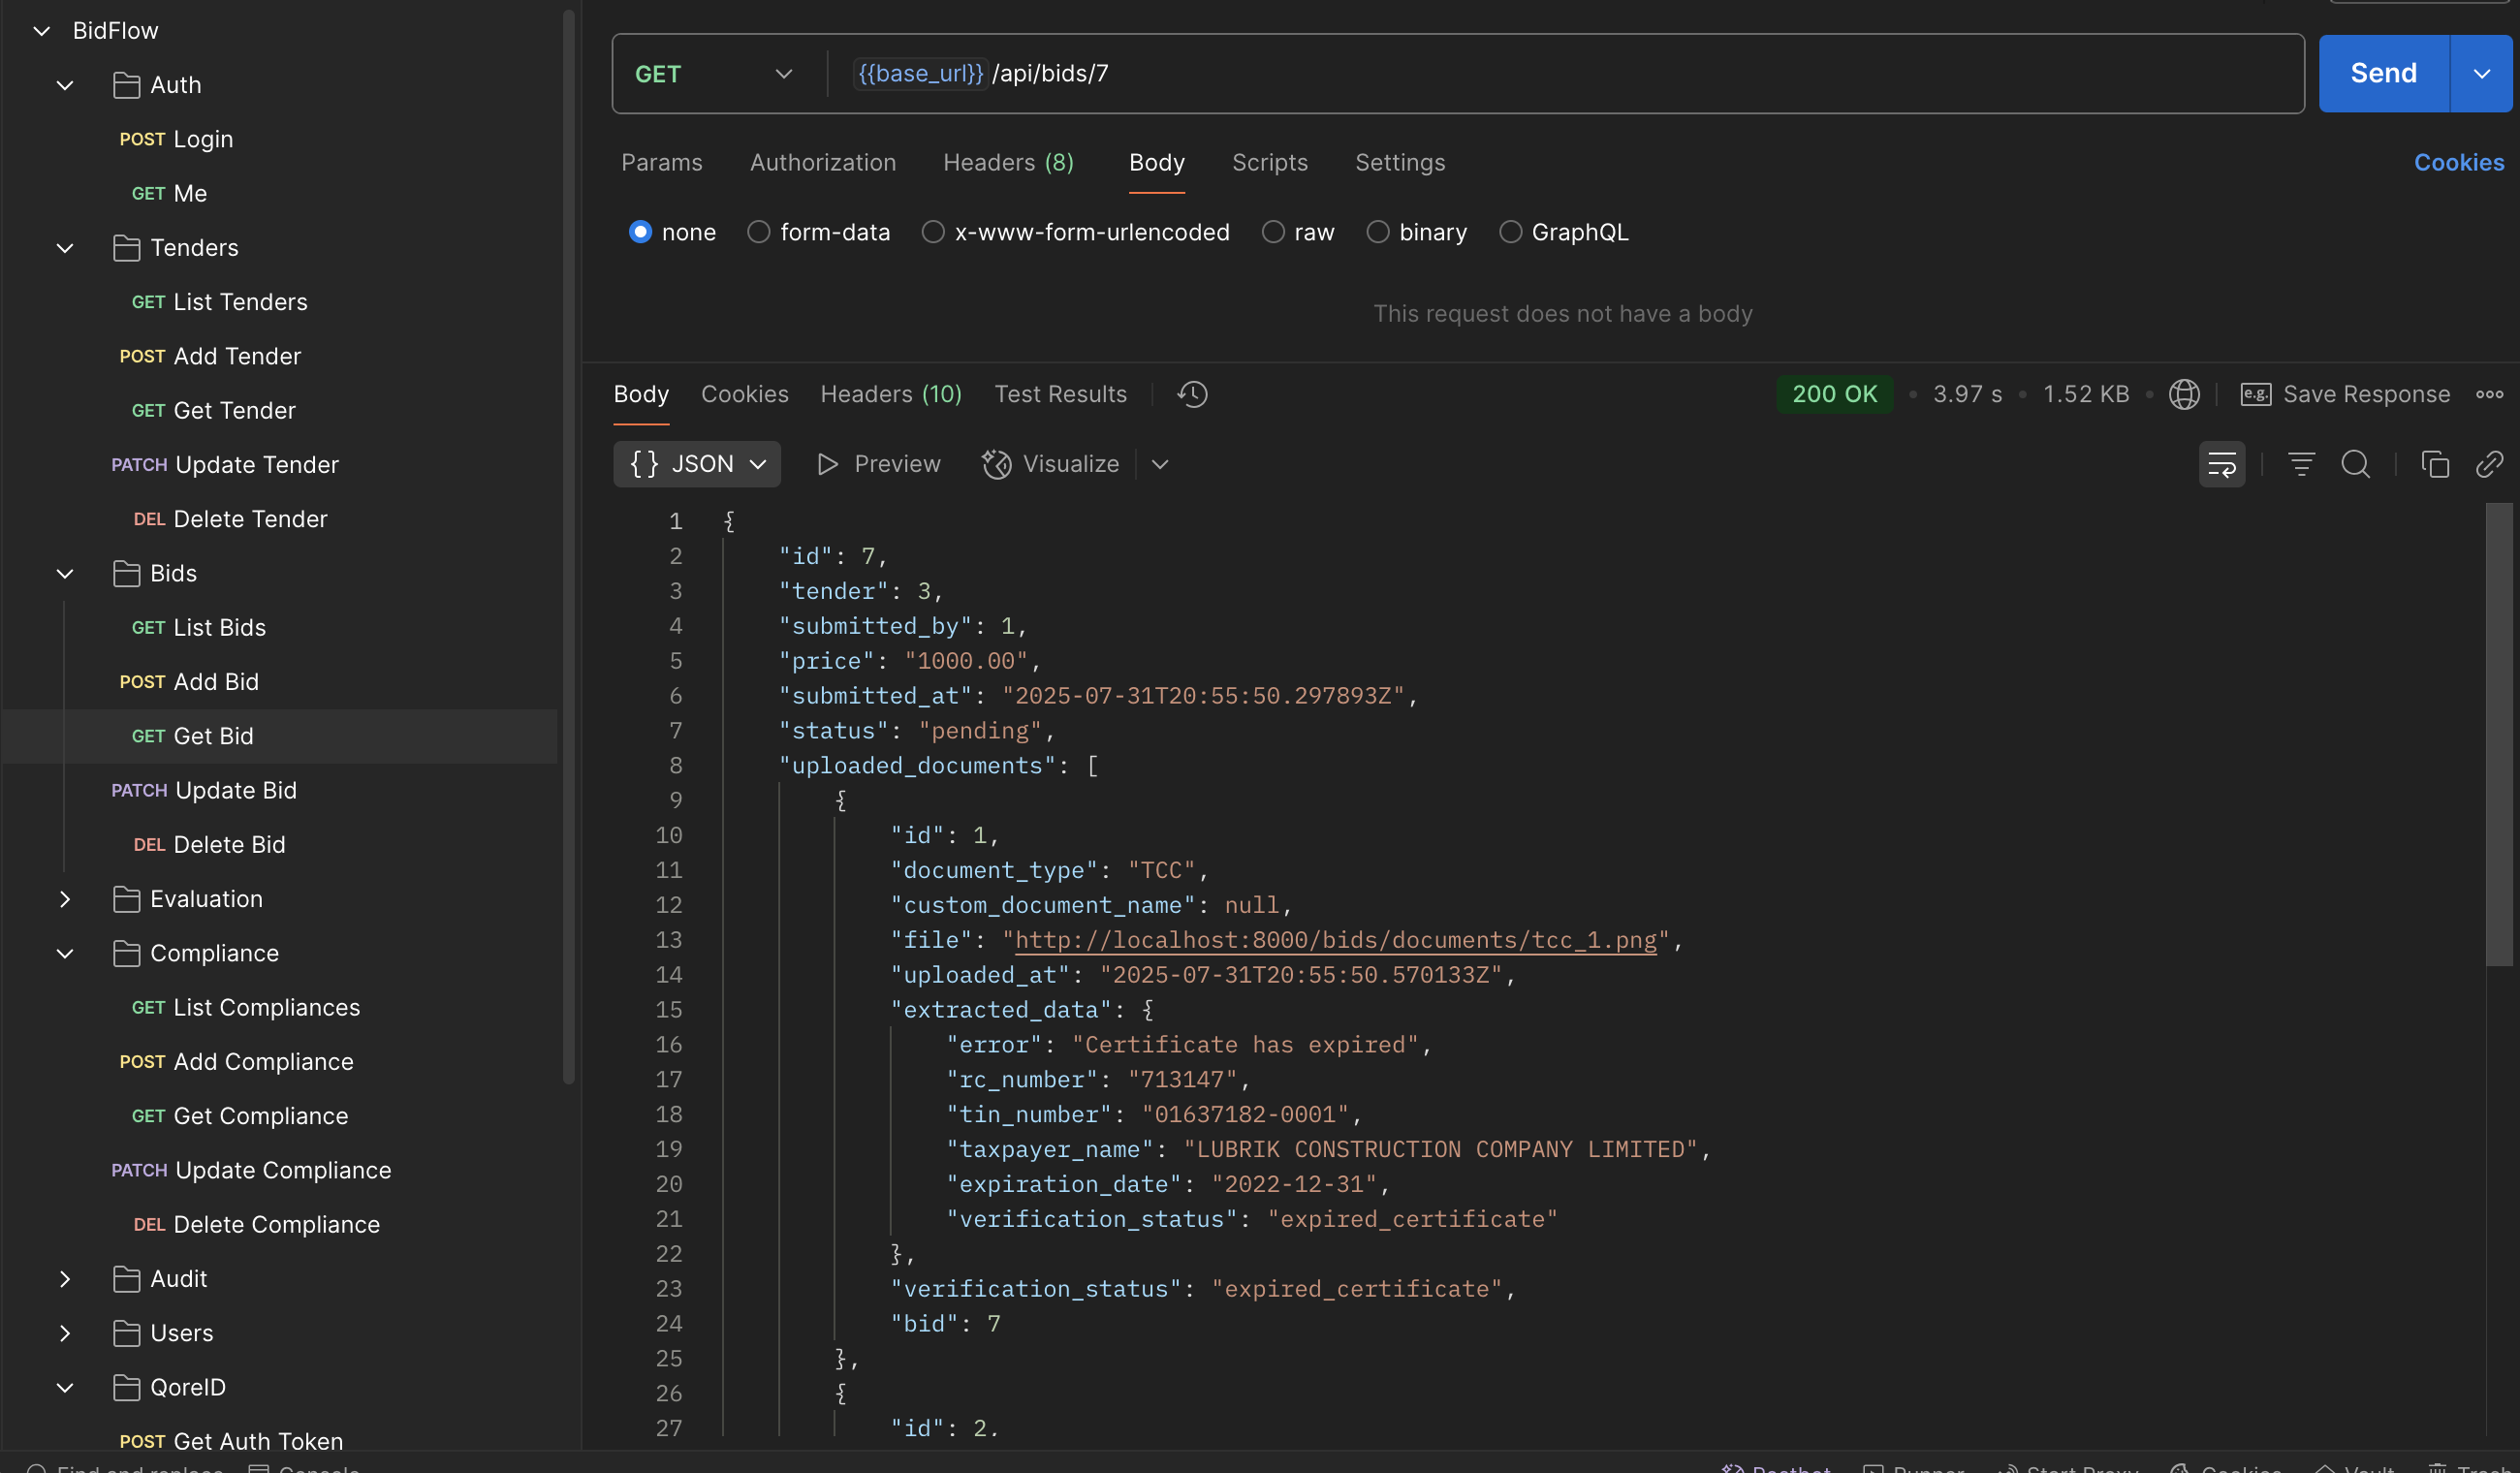Open search in response body

coord(2355,464)
